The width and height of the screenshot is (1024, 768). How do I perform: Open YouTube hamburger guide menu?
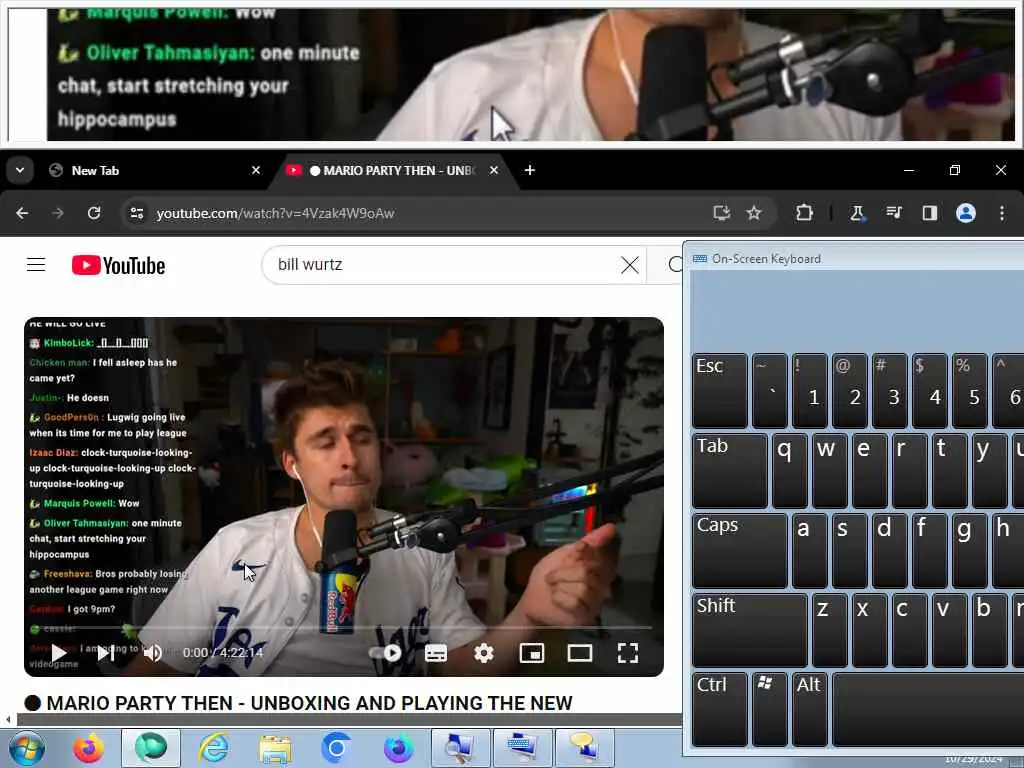[x=36, y=264]
